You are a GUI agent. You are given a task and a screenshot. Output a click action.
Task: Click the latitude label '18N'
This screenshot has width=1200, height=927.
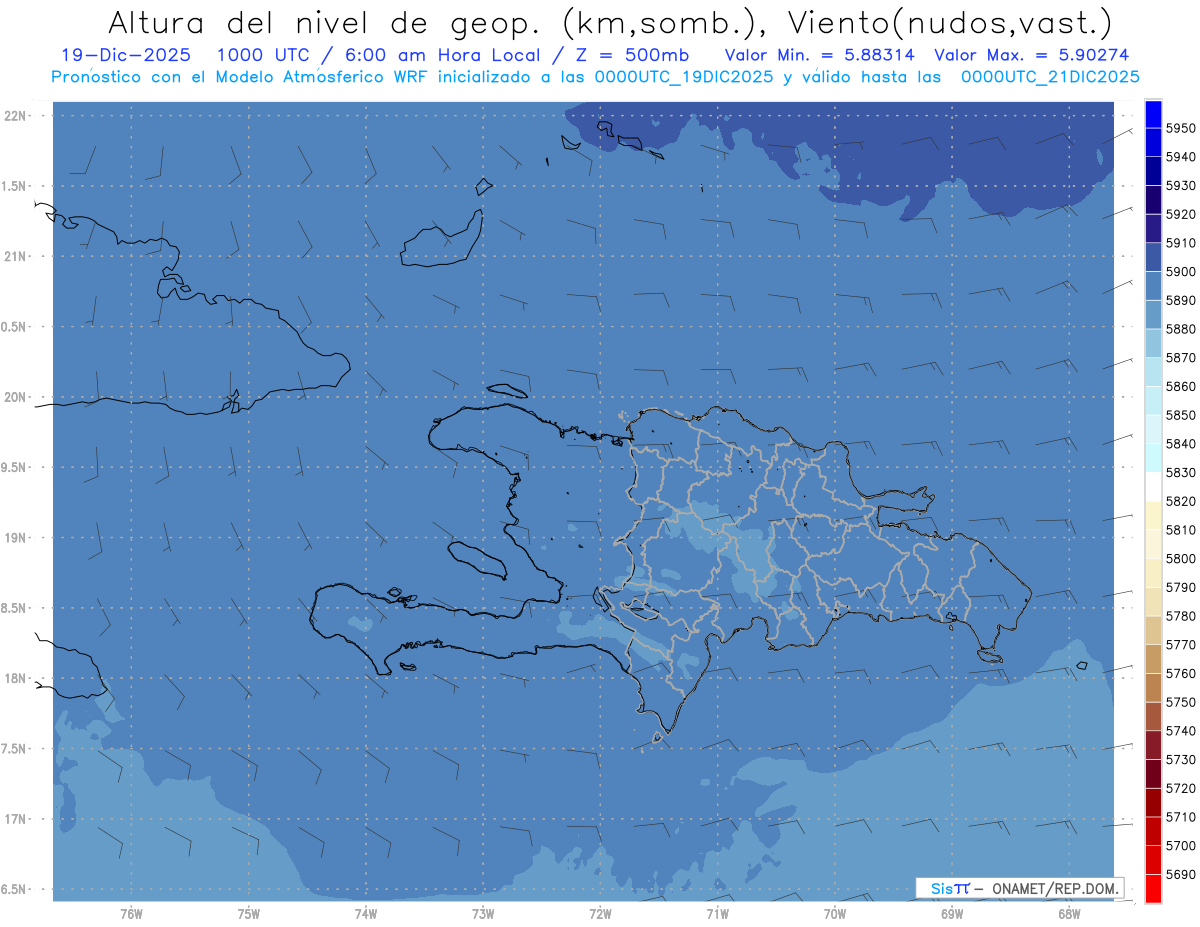[15, 678]
